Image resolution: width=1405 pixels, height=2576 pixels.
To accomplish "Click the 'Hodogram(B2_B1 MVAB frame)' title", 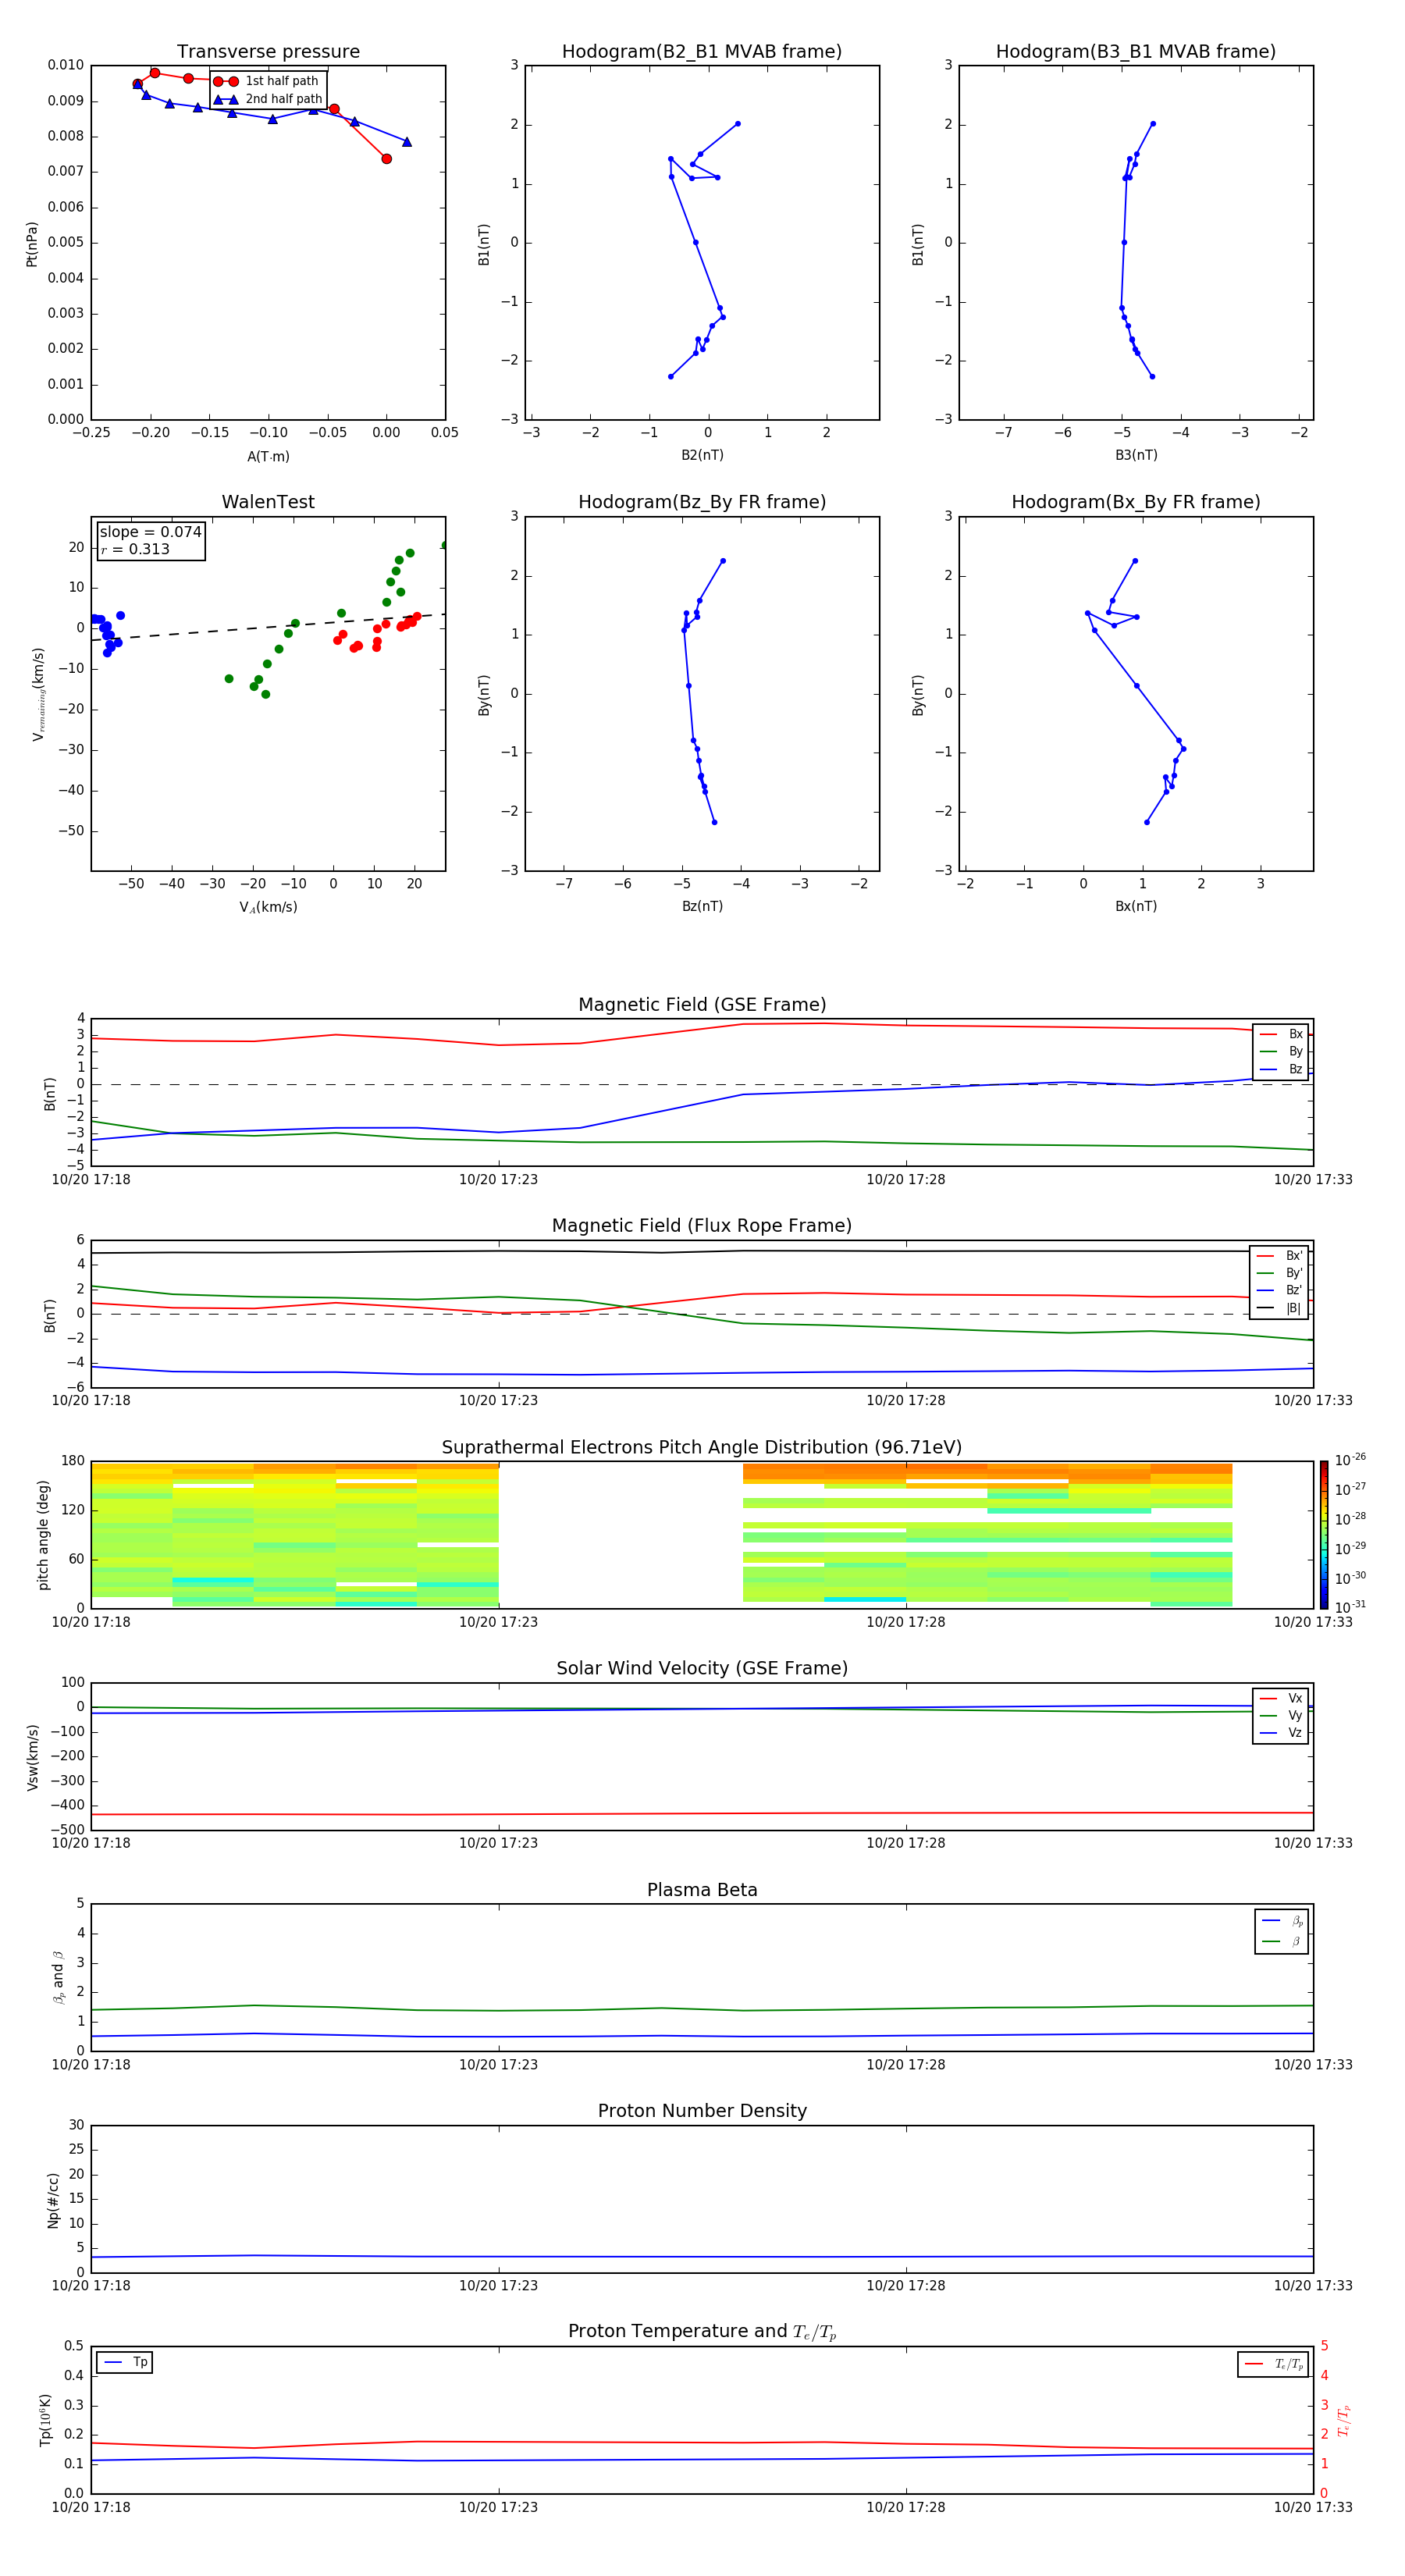I will (x=702, y=52).
